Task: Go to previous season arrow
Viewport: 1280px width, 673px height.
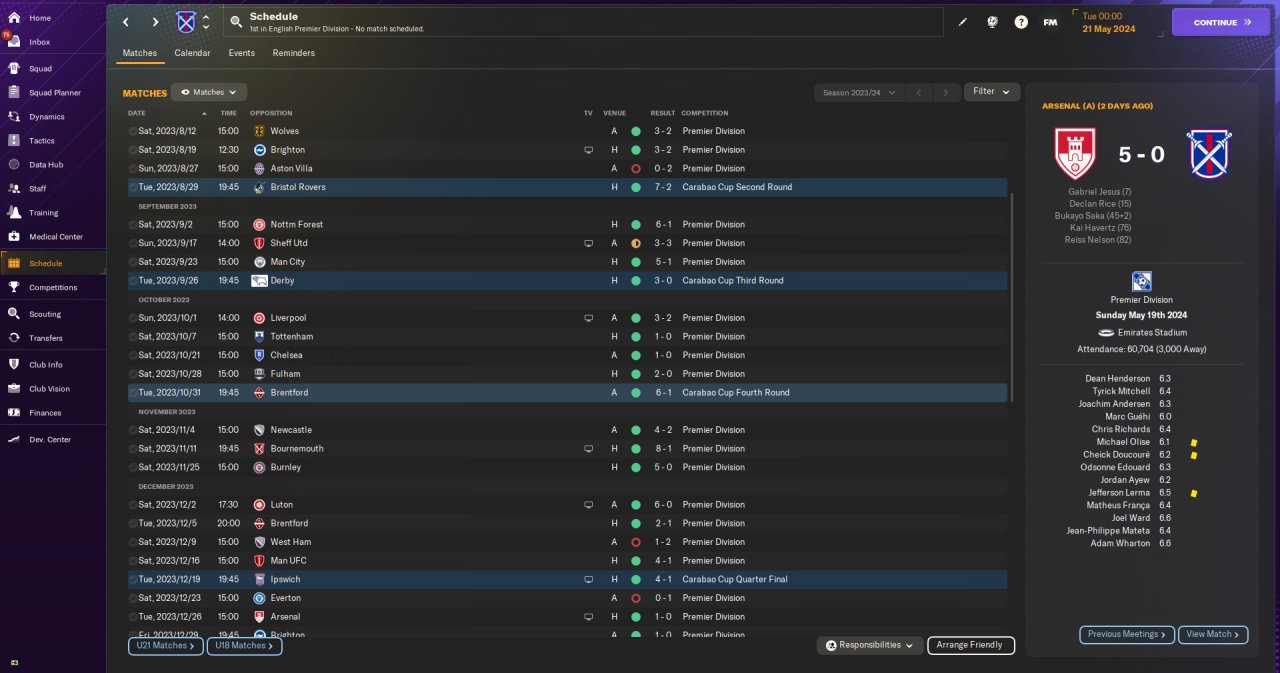Action: pos(918,92)
